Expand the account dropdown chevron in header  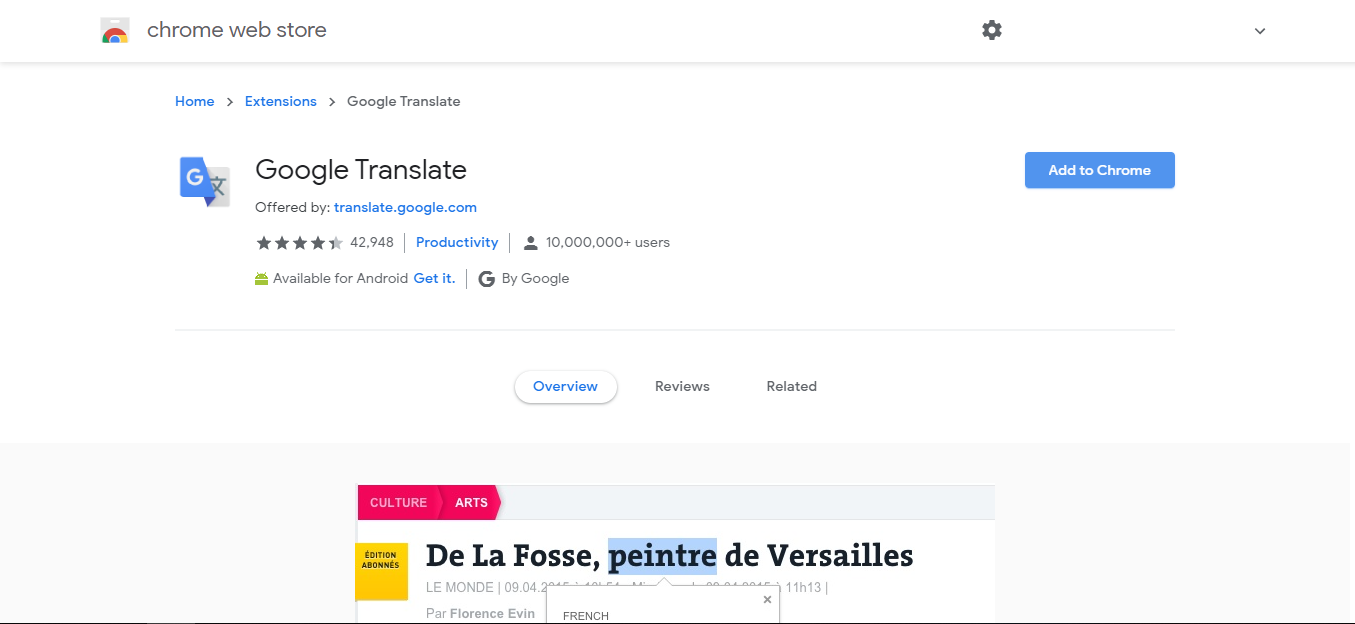click(1260, 31)
